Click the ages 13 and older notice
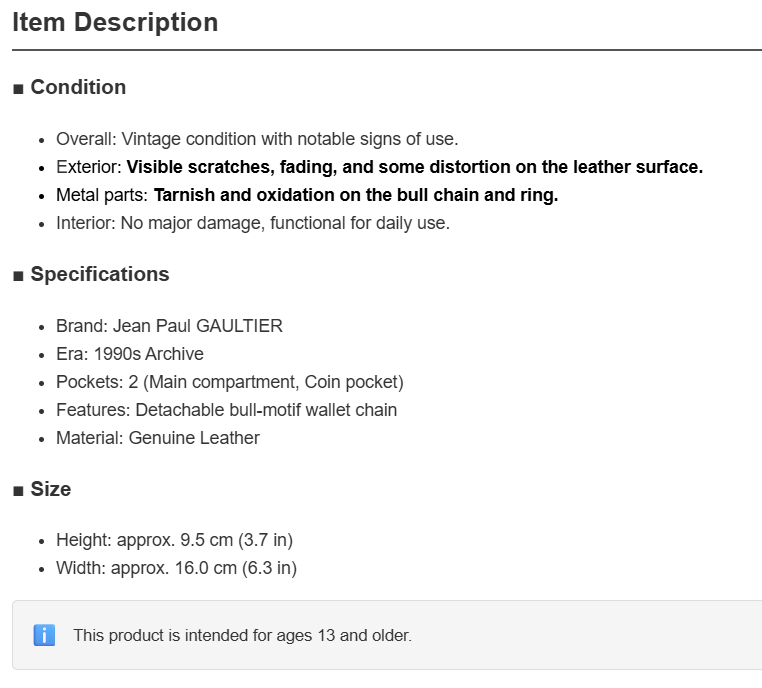Image resolution: width=762 pixels, height=688 pixels. [242, 636]
